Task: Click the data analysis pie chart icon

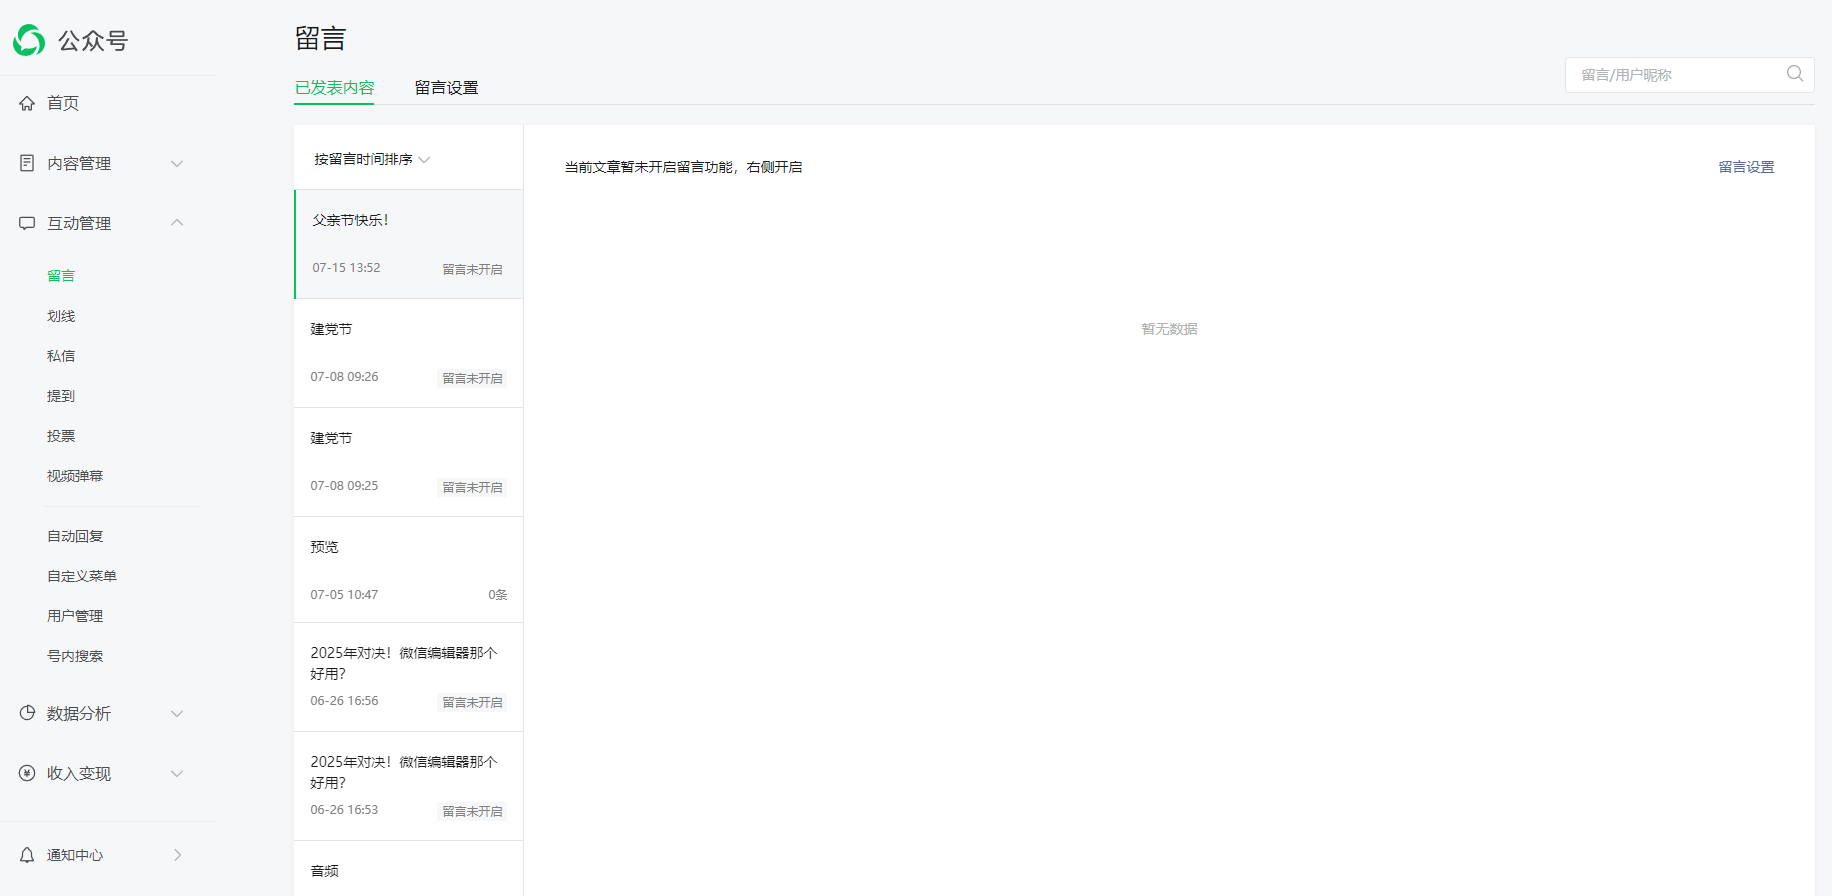Action: [27, 713]
